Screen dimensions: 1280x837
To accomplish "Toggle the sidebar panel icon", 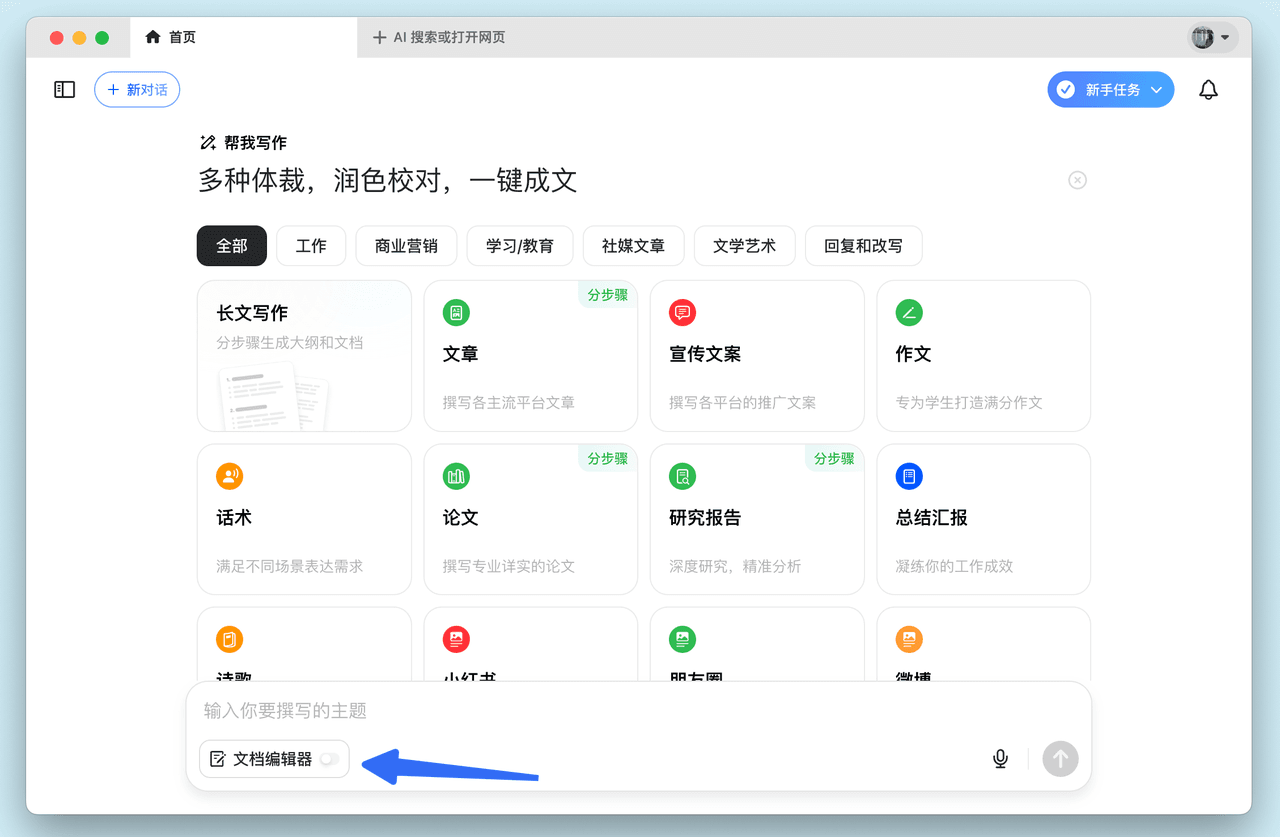I will [65, 90].
